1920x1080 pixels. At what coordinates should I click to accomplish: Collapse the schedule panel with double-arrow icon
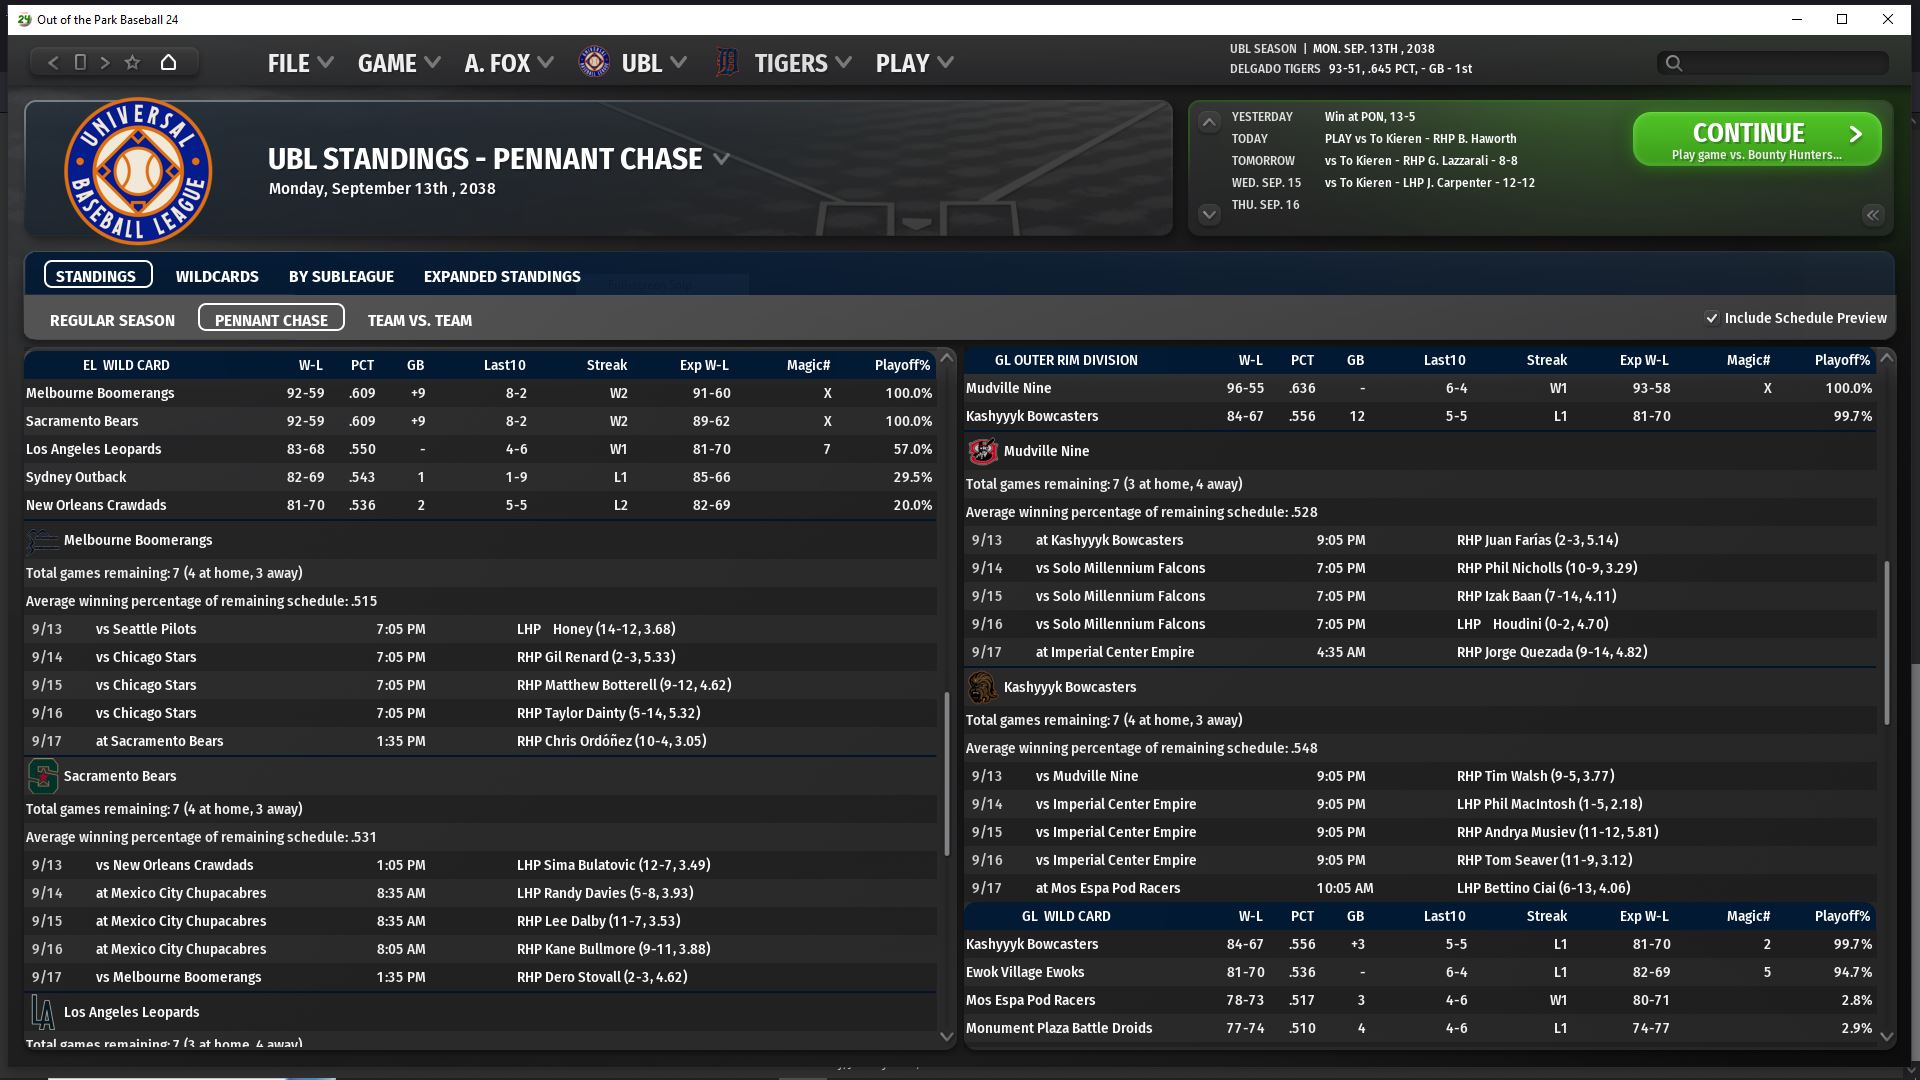(x=1872, y=215)
